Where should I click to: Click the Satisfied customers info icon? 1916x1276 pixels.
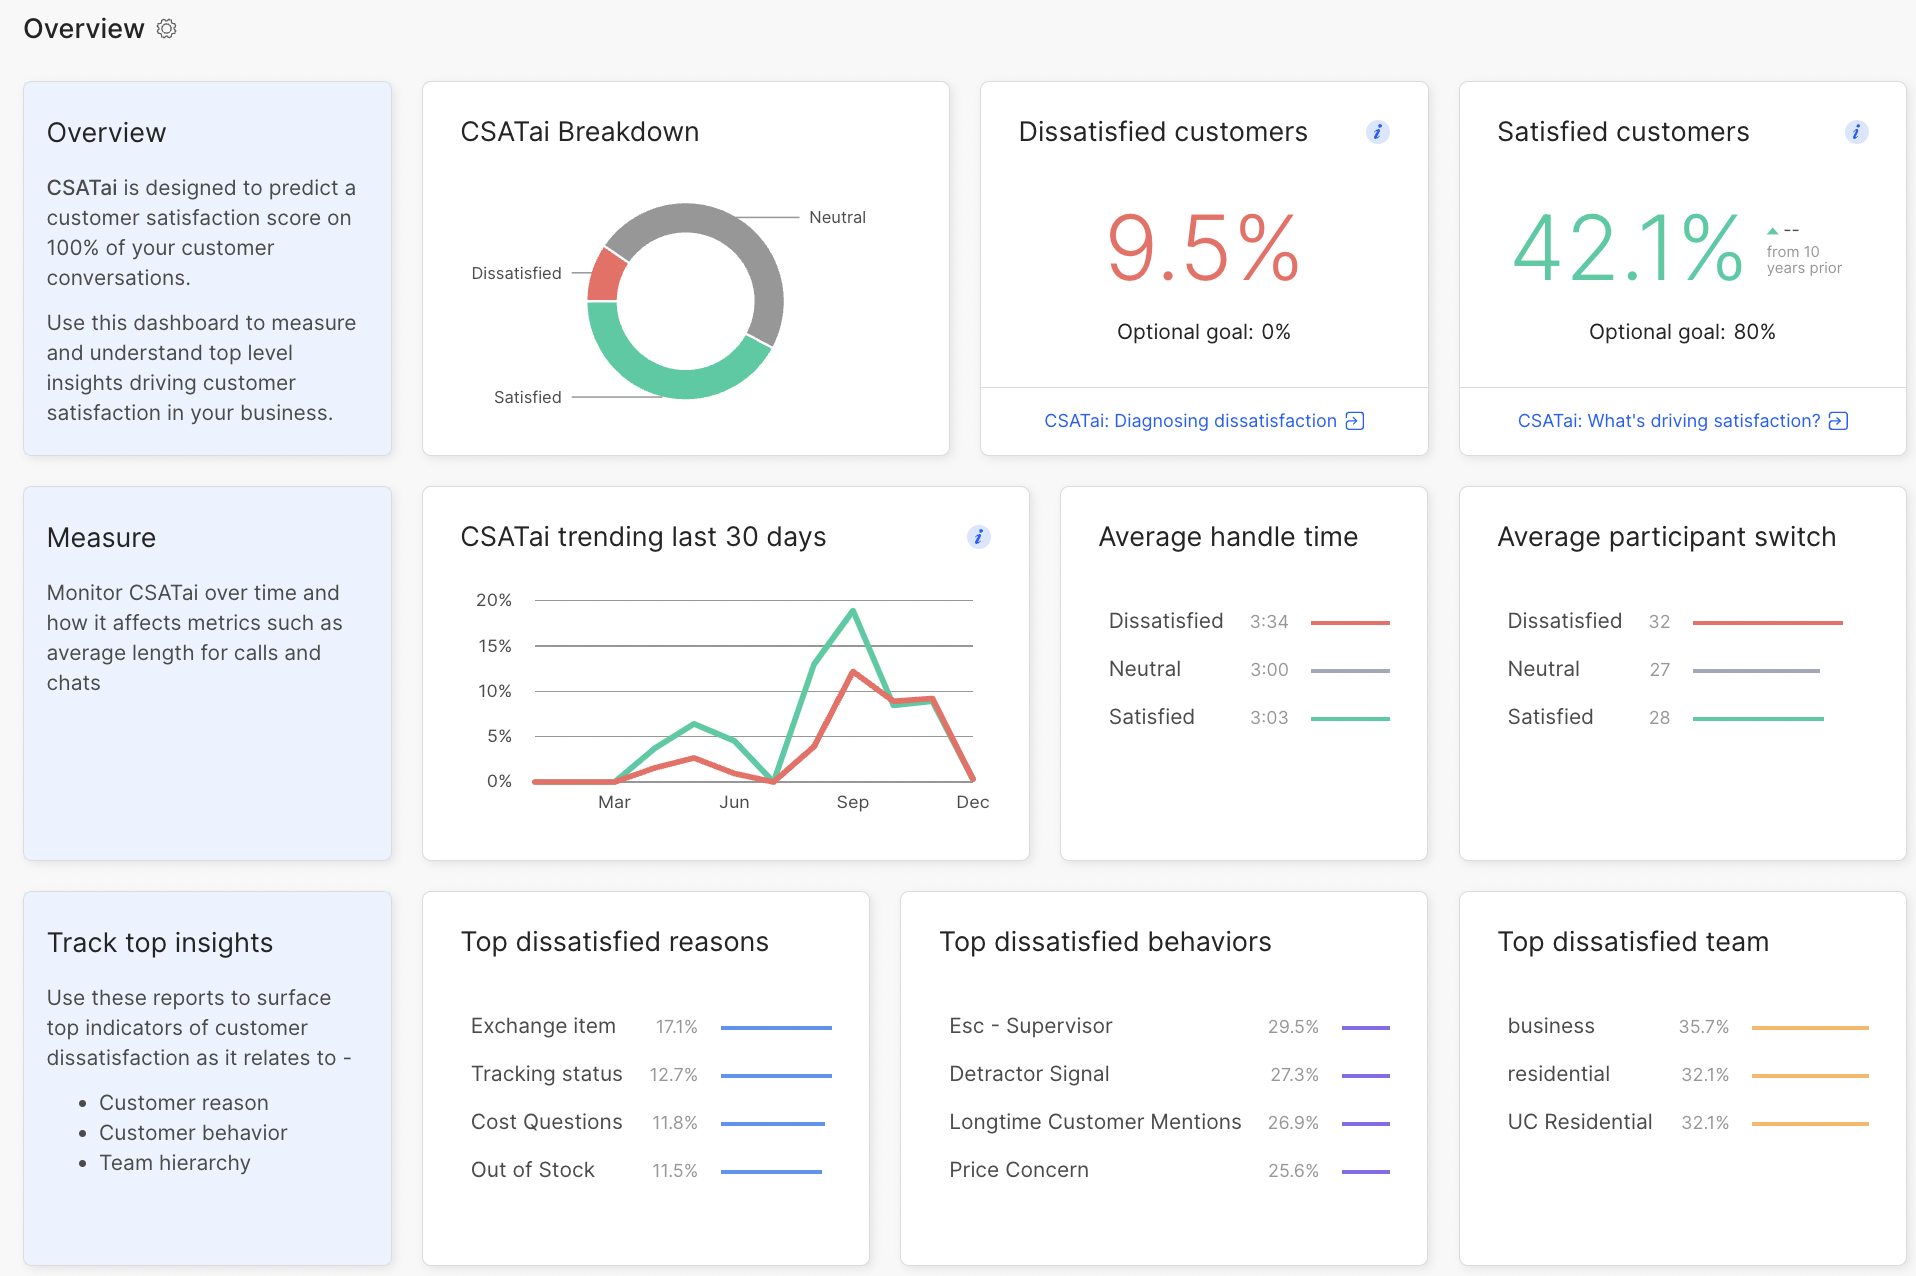tap(1856, 132)
